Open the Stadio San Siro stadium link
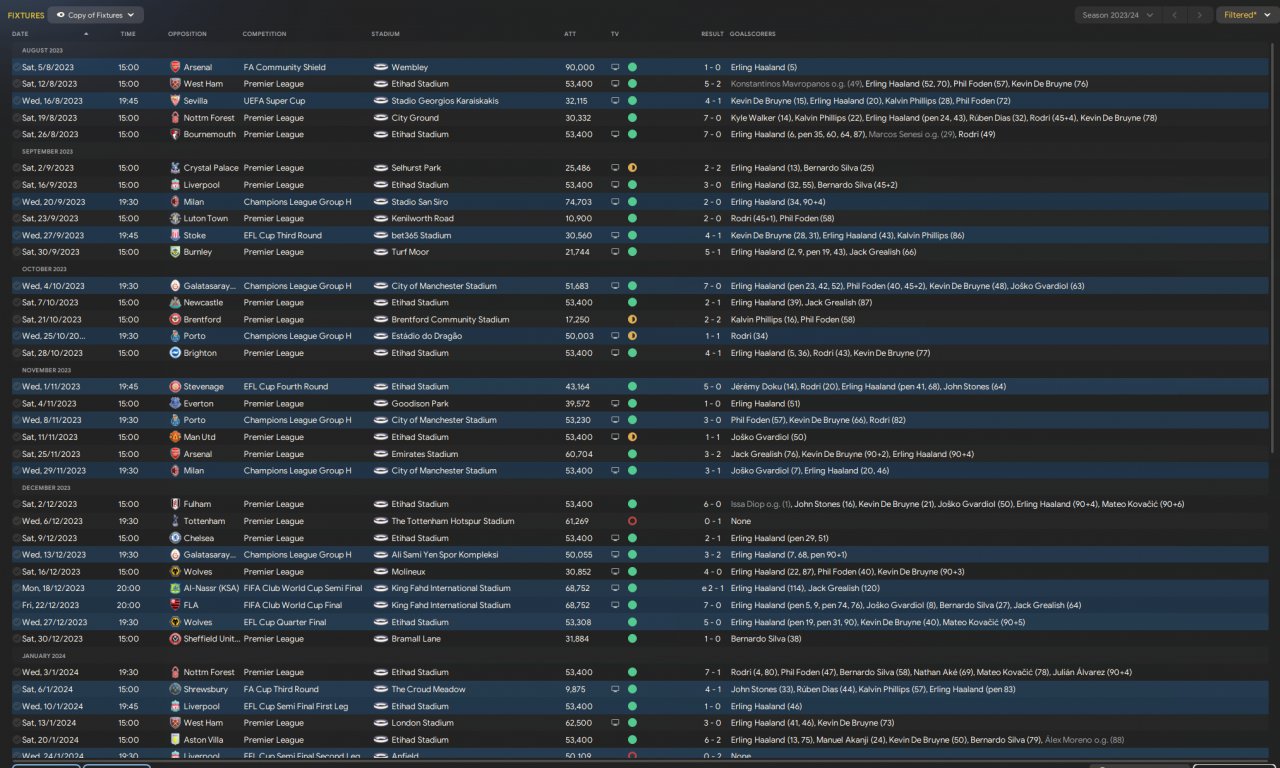Viewport: 1280px width, 768px height. [420, 202]
